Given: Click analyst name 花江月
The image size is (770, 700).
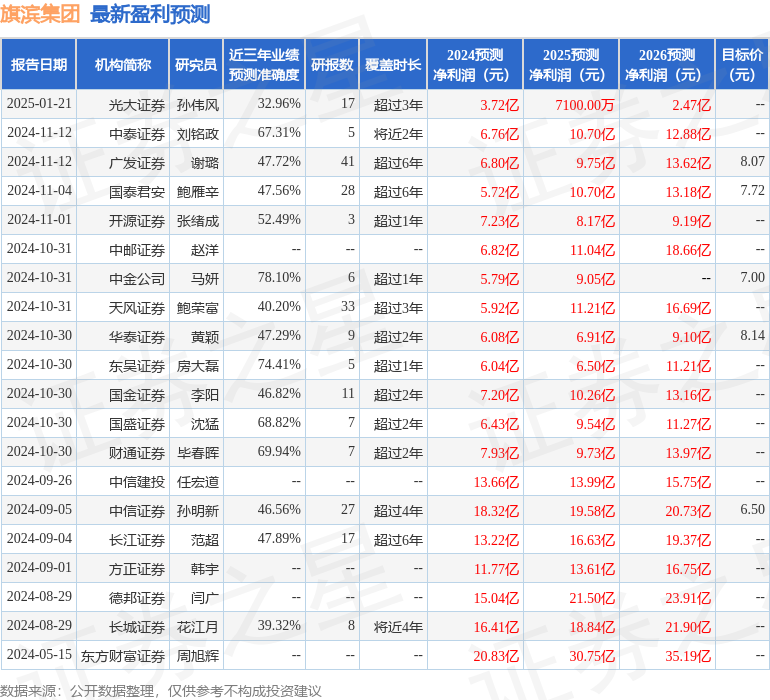Looking at the screenshot, I should [198, 626].
